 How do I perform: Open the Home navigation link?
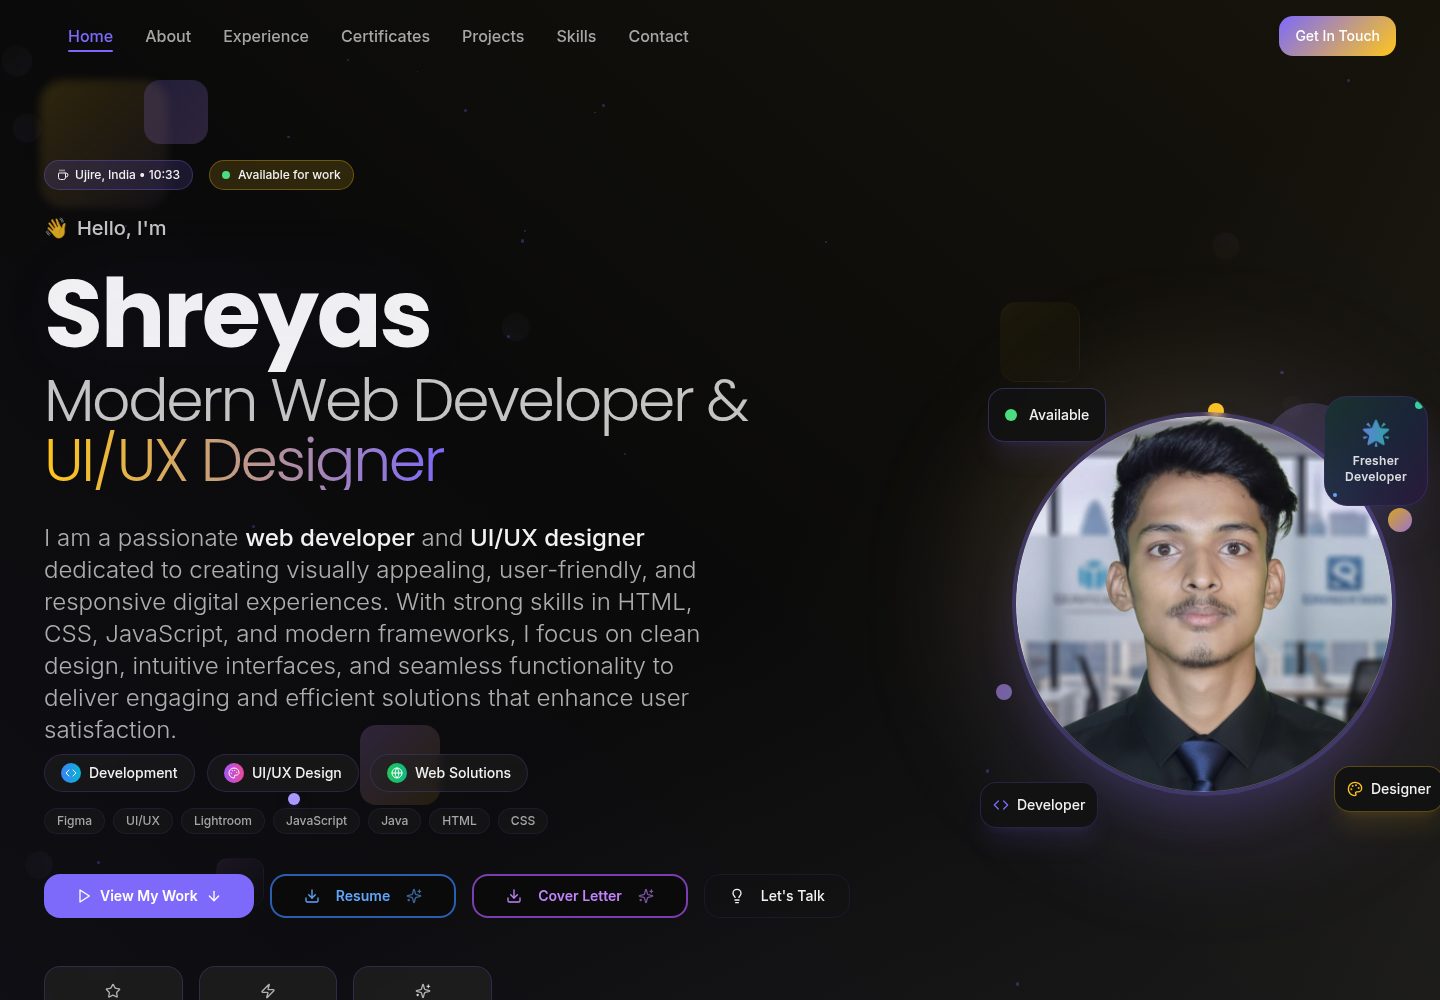click(x=90, y=36)
